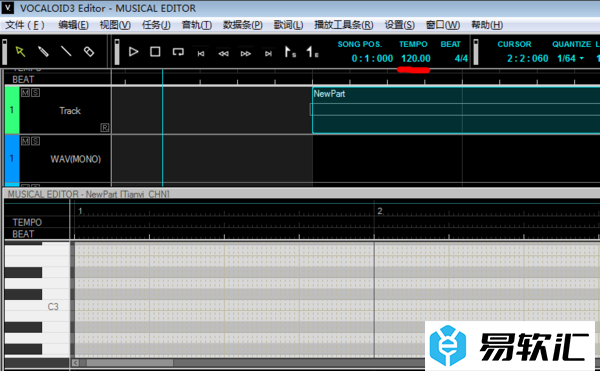Click the cursor toolbar grip handle
Viewport: 600px width, 371px height.
pos(476,52)
